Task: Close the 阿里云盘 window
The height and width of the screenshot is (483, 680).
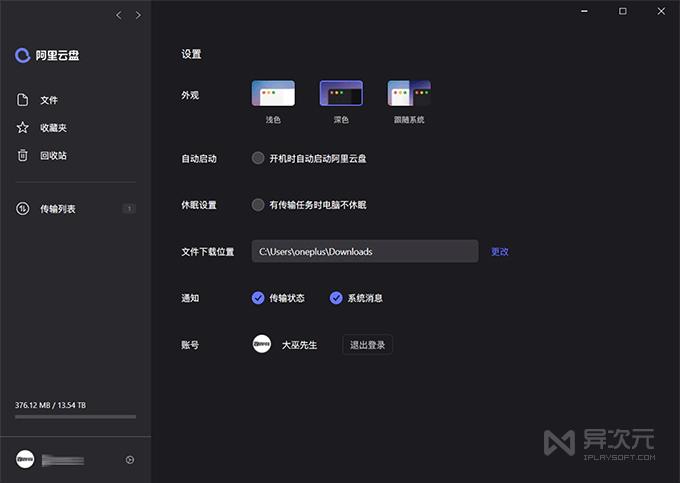Action: tap(661, 11)
